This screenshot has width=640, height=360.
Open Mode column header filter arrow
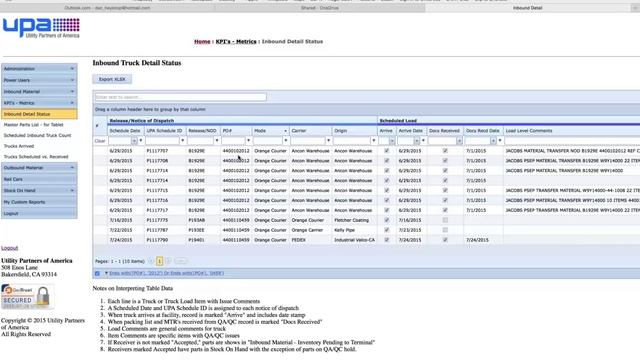285,131
